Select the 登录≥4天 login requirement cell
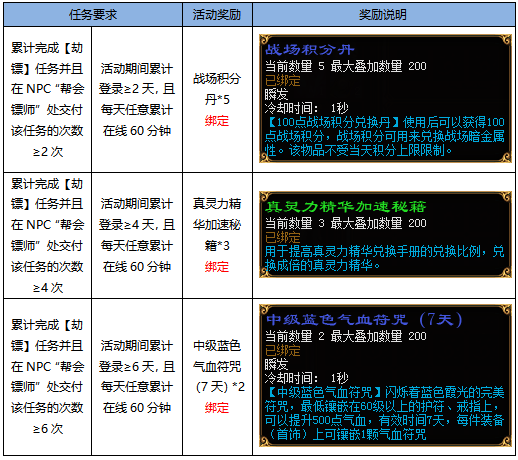The height and width of the screenshot is (460, 518). [137, 235]
